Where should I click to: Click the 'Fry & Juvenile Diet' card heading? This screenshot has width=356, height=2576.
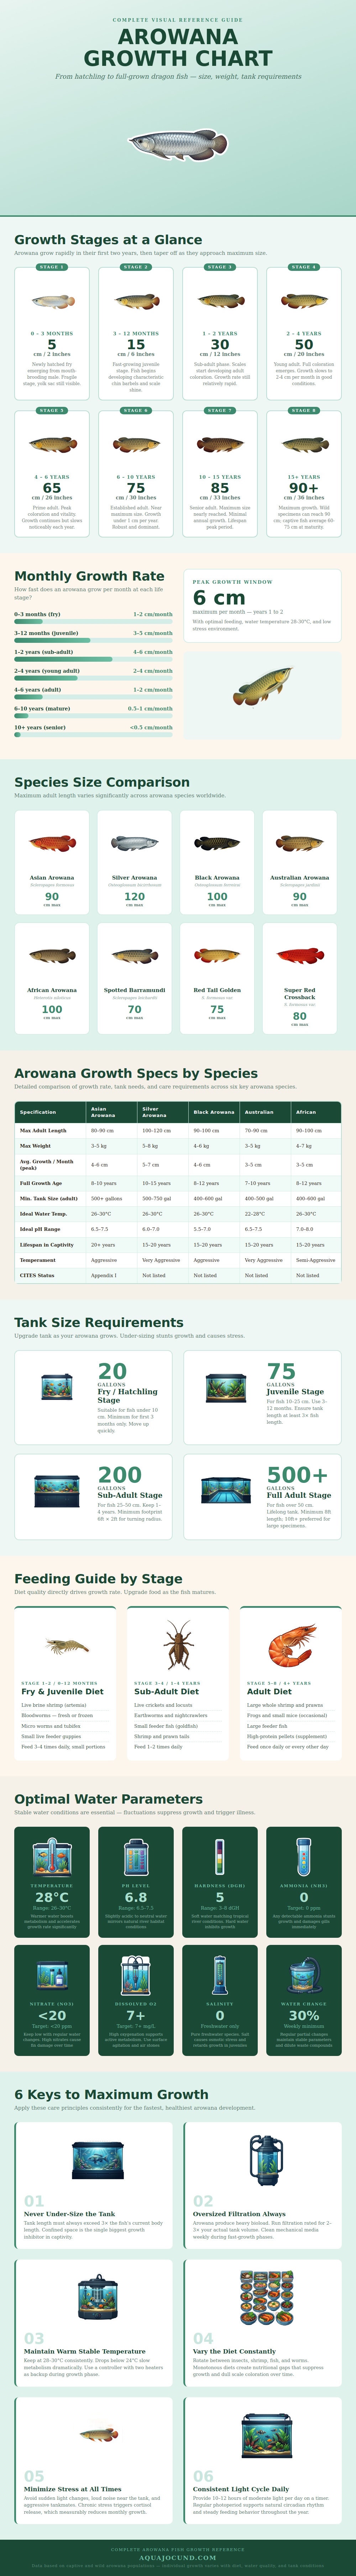click(x=62, y=1692)
